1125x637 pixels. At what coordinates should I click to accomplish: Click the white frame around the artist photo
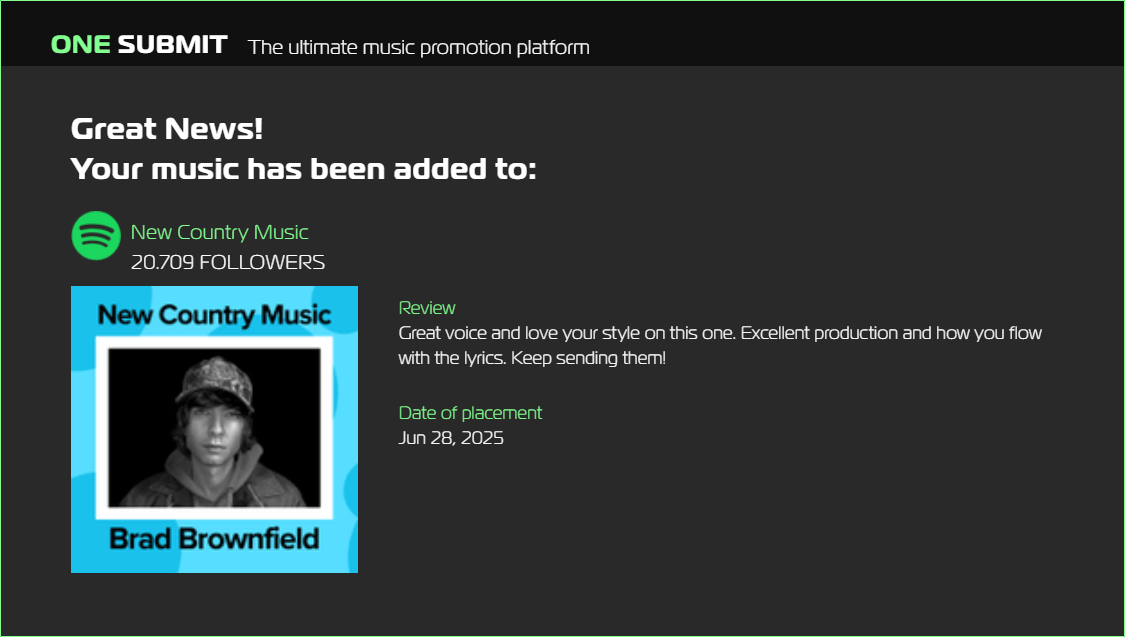[x=101, y=430]
